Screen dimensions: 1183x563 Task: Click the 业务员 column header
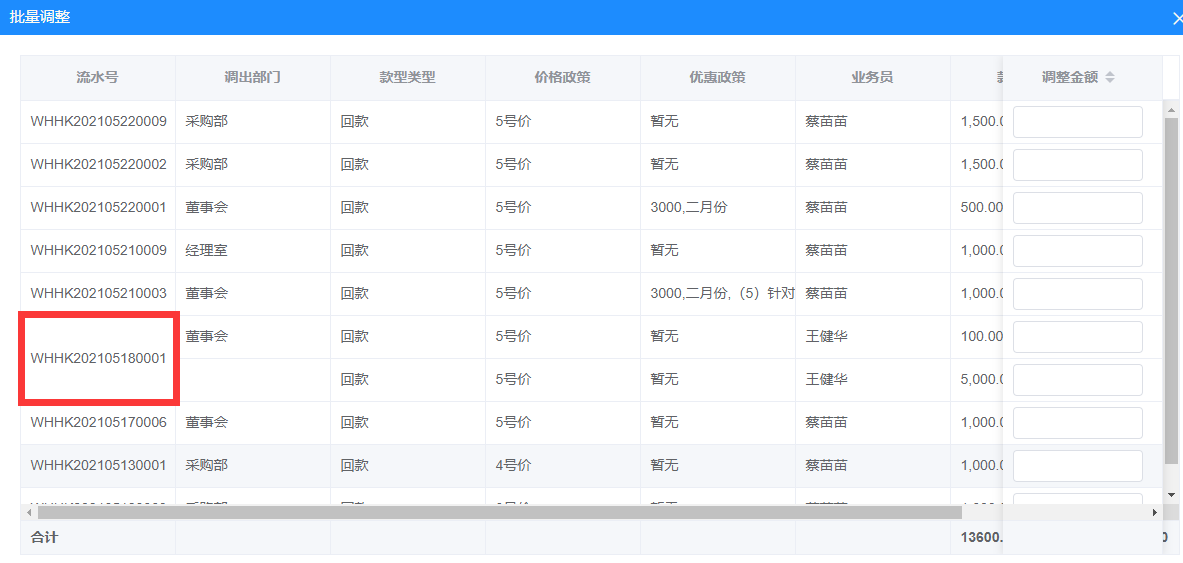click(872, 78)
